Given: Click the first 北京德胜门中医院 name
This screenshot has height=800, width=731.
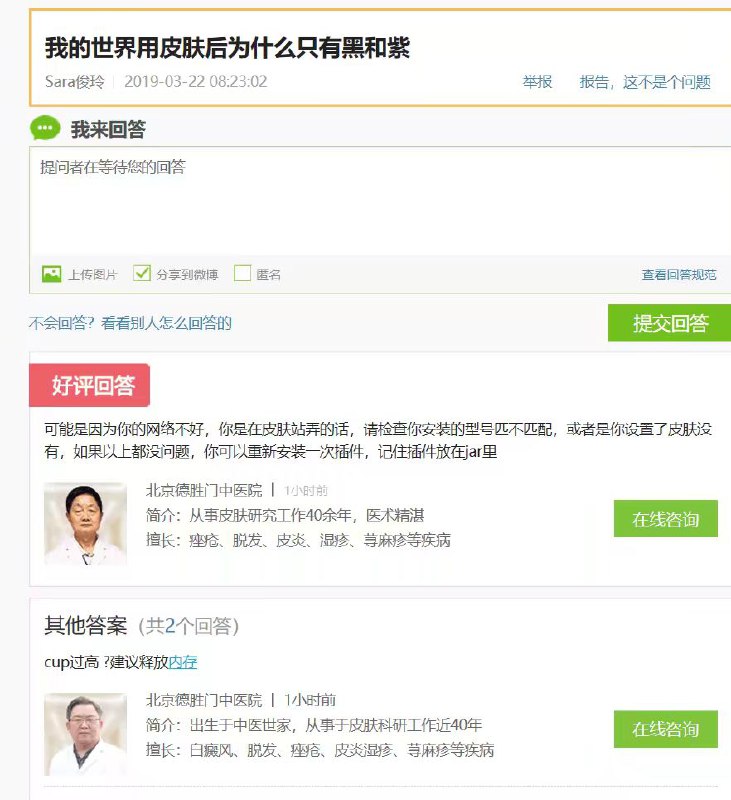Looking at the screenshot, I should coord(204,490).
